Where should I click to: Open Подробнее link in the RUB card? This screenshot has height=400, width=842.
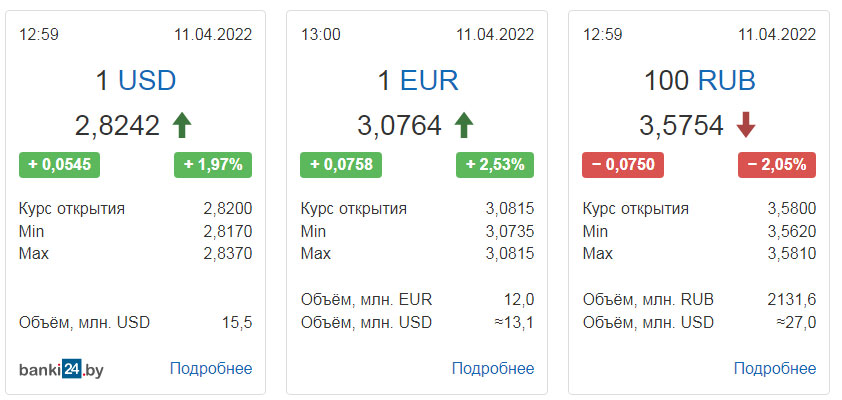tap(775, 369)
